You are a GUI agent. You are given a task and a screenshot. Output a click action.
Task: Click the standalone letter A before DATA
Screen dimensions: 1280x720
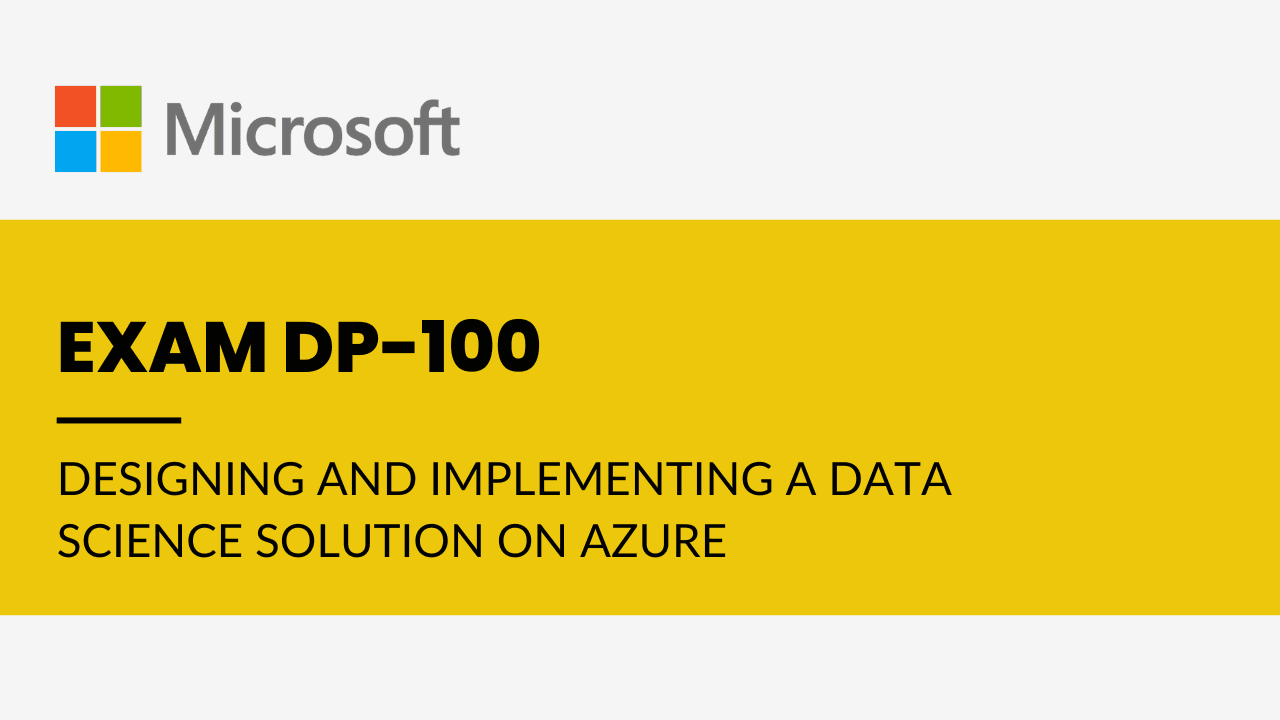click(x=802, y=479)
